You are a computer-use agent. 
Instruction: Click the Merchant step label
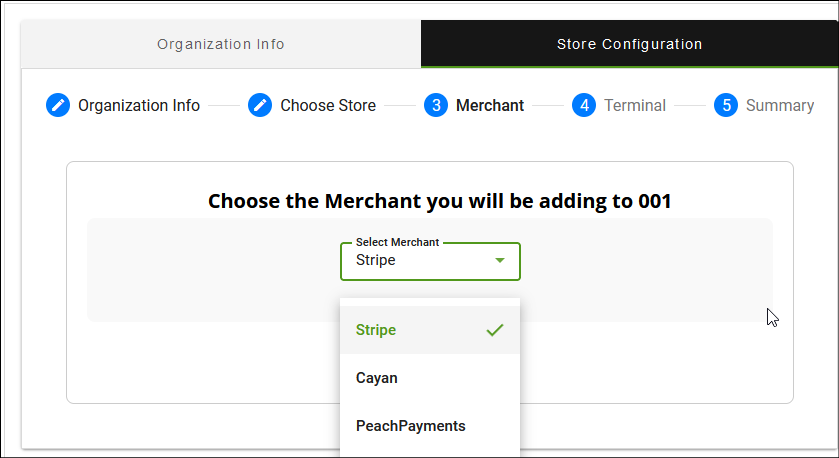pos(490,105)
